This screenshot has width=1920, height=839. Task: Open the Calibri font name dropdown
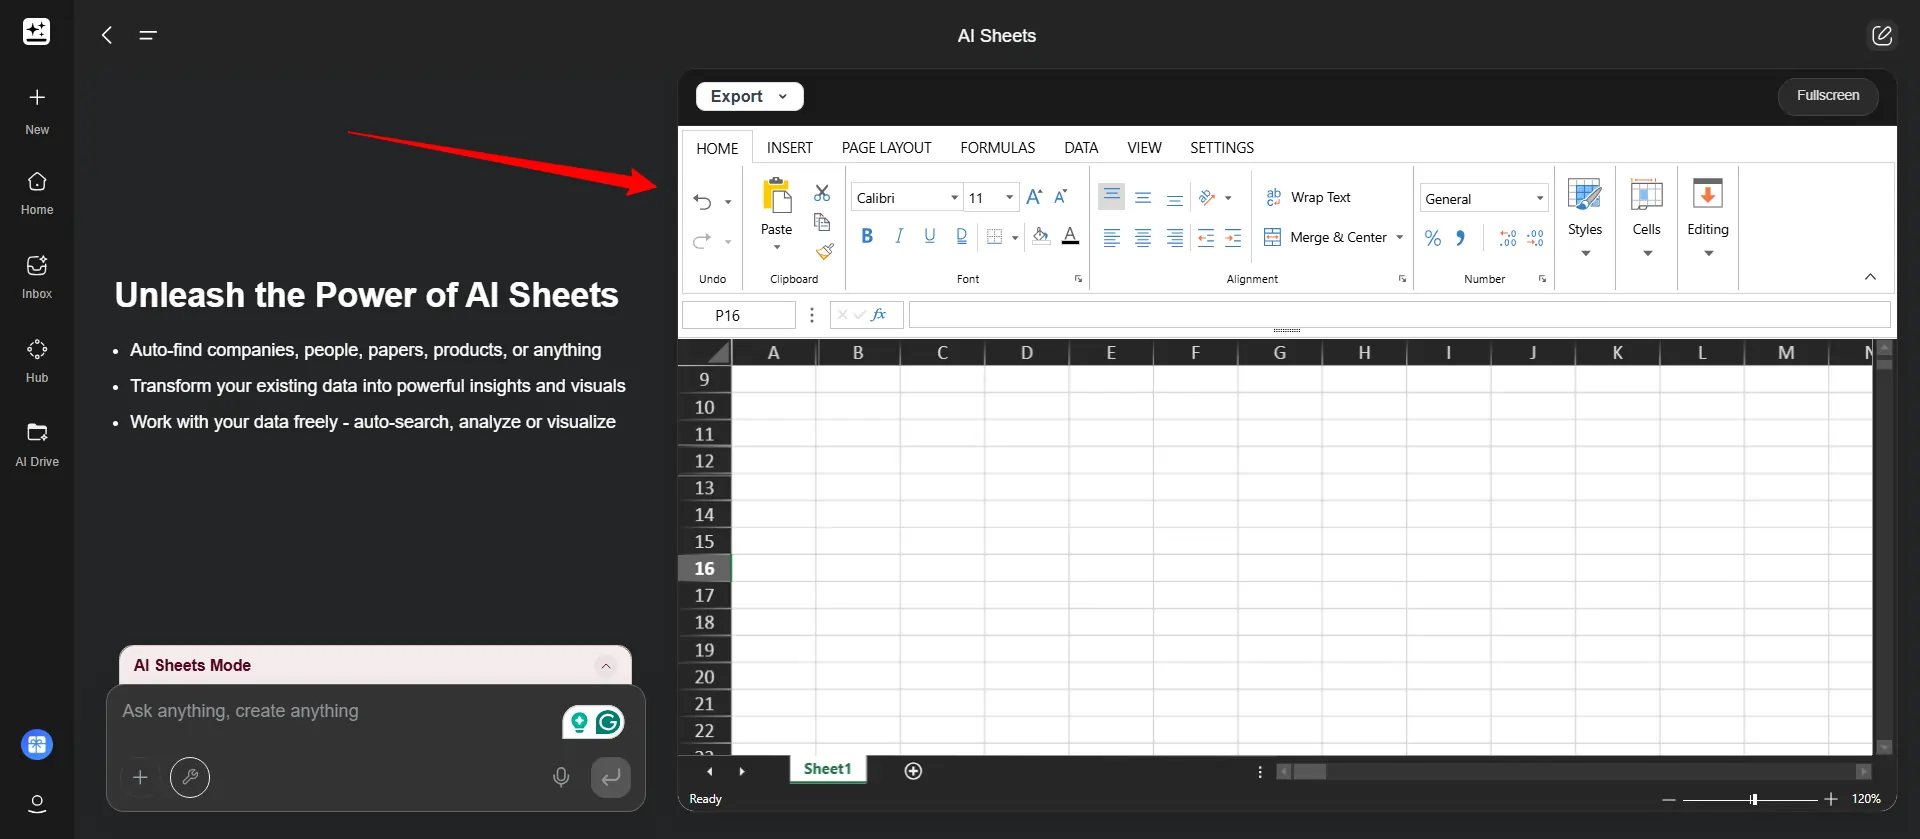(954, 198)
